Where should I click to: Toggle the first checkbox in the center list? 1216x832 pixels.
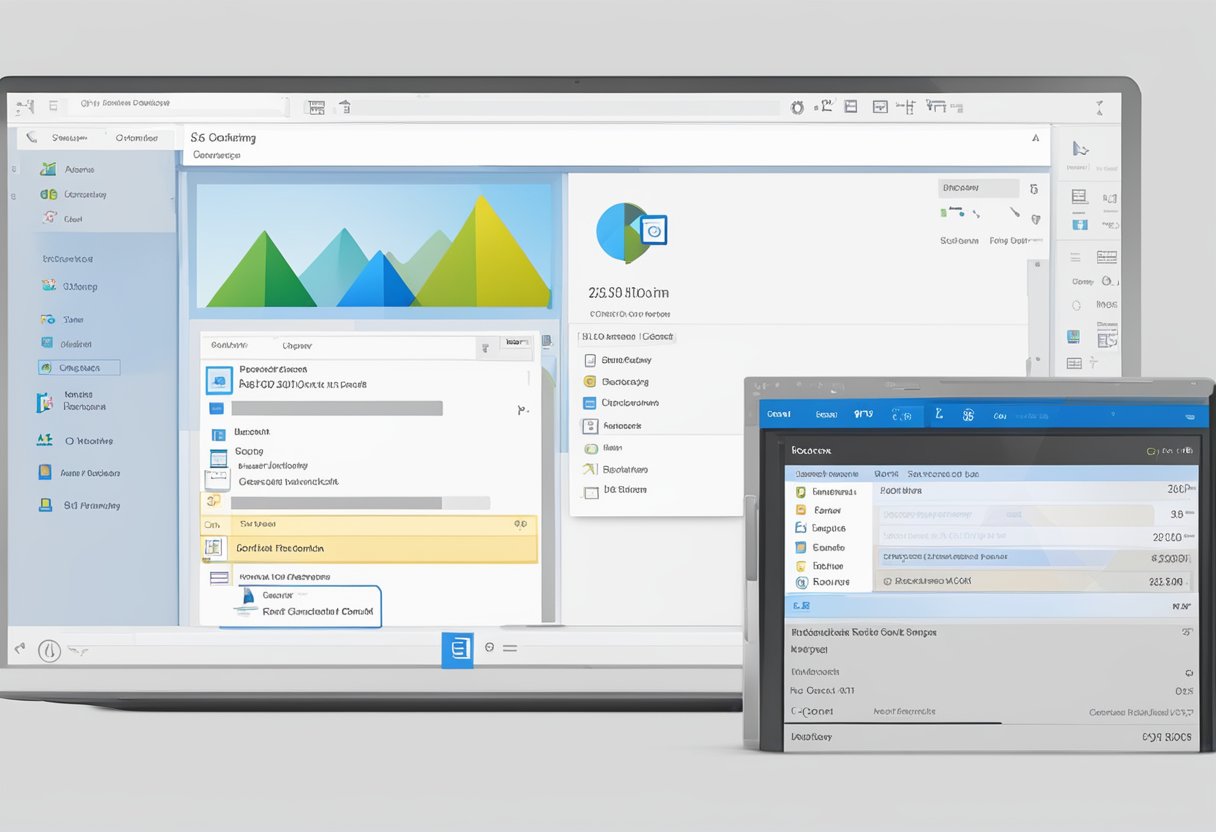coord(590,360)
